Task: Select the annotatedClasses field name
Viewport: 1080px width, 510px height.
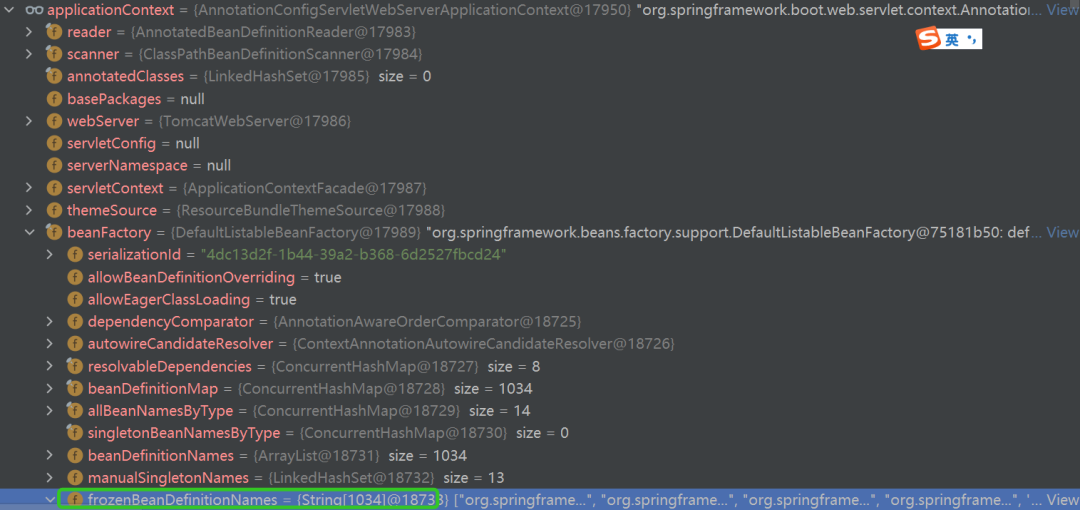Action: tap(125, 76)
